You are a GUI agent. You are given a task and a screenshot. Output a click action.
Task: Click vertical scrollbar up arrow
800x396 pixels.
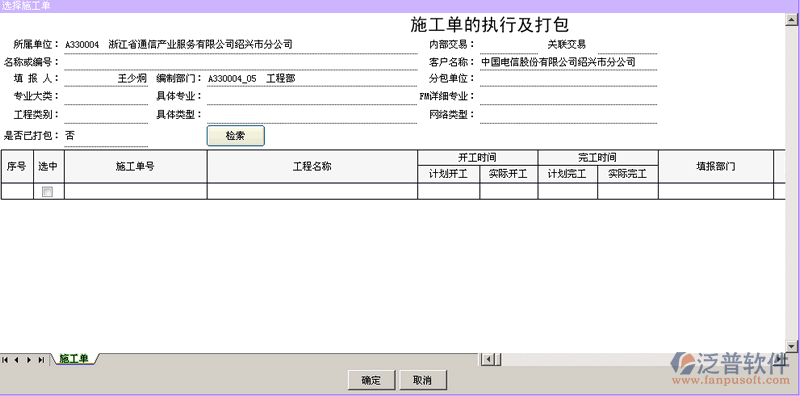point(791,20)
